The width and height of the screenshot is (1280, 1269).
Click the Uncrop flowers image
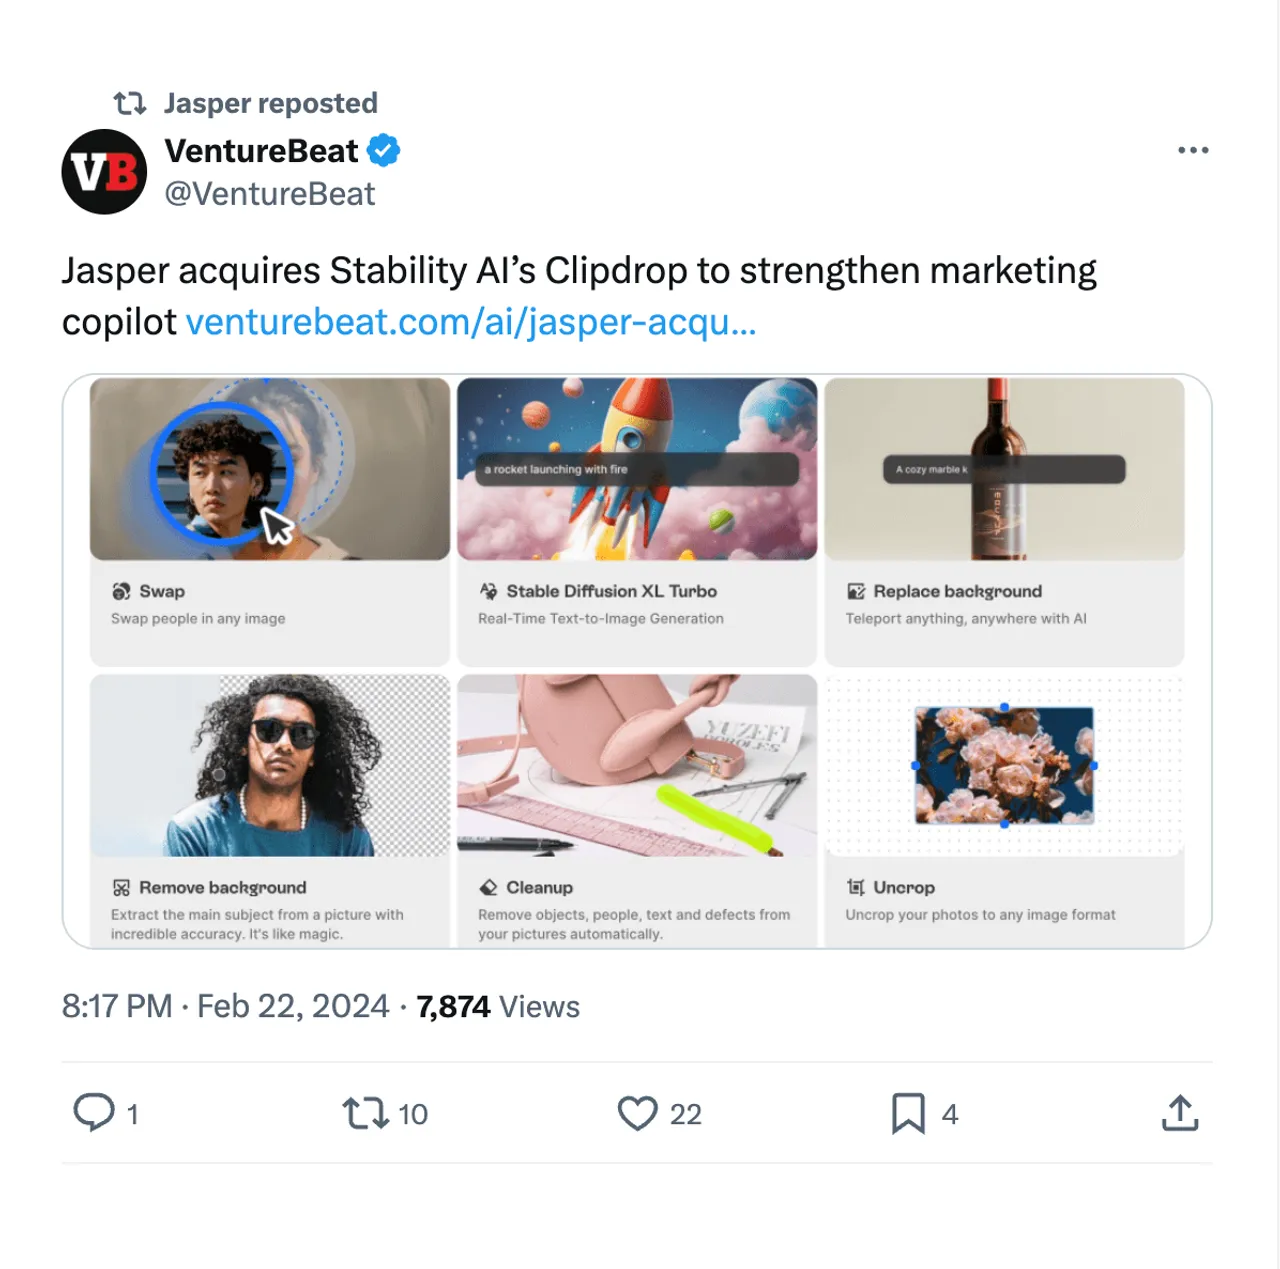tap(1004, 765)
